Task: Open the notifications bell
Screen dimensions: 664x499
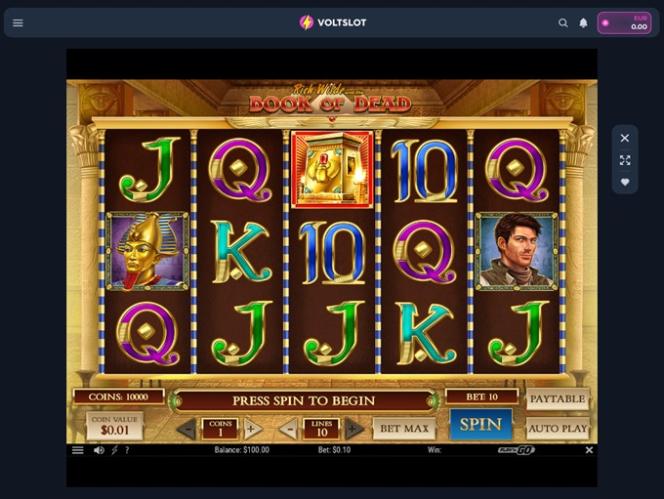Action: pos(584,23)
